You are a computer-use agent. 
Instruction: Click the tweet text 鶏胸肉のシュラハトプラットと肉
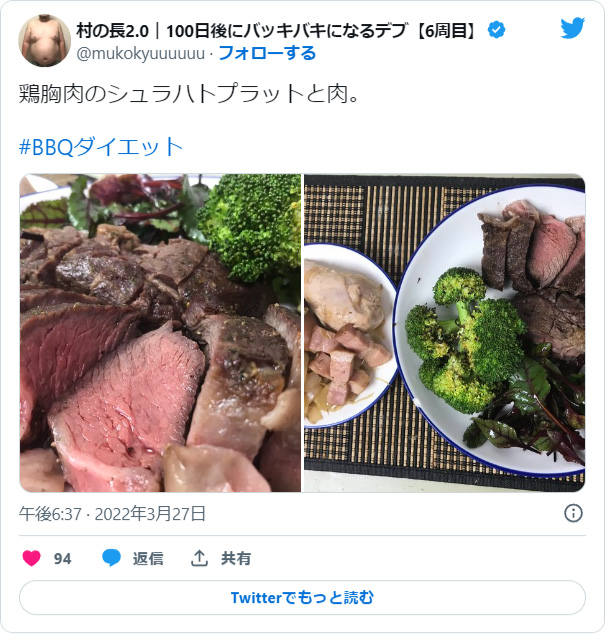point(189,94)
